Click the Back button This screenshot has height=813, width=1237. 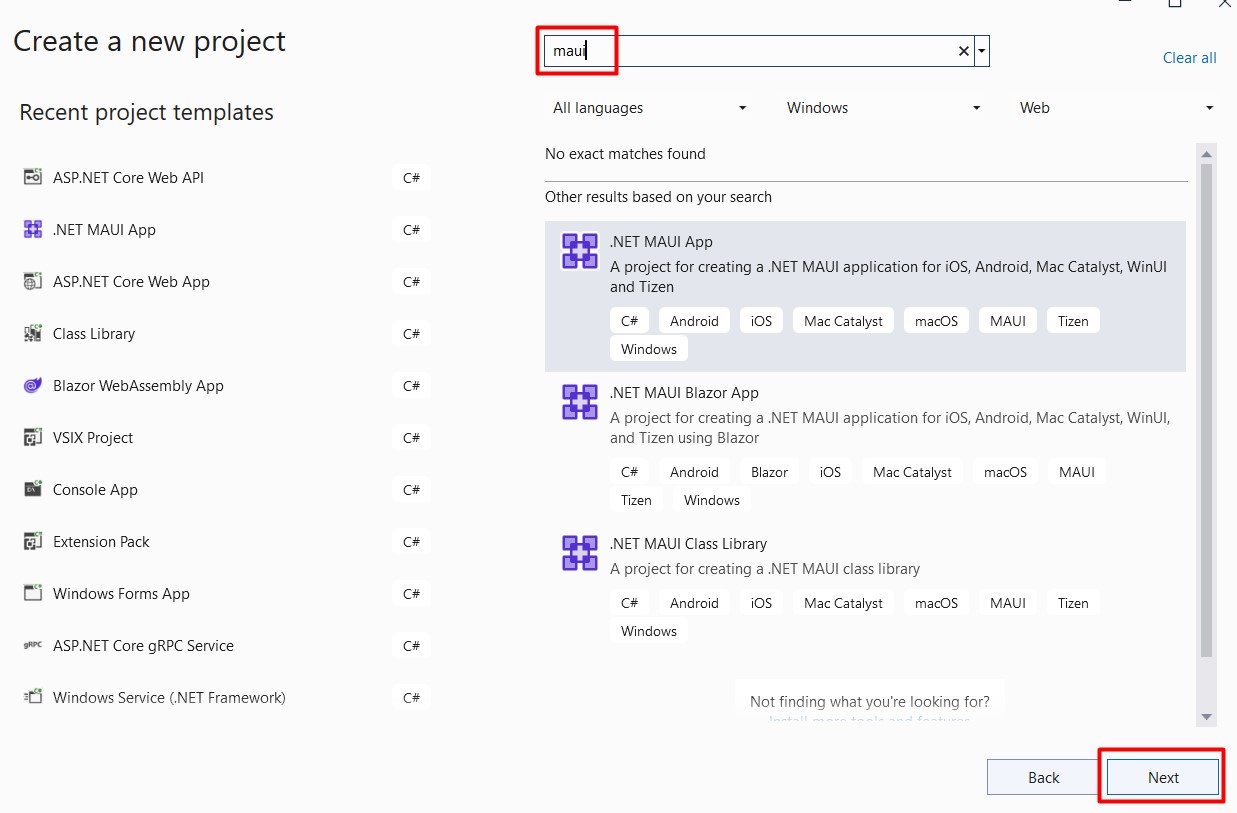coord(1043,777)
